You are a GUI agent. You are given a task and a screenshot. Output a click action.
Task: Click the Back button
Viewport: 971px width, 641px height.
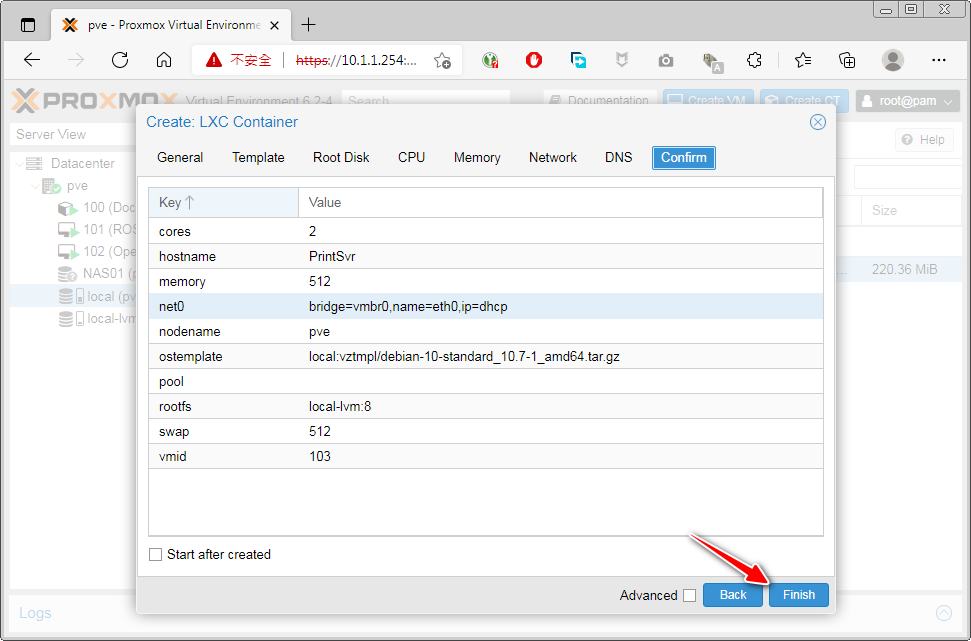click(733, 594)
